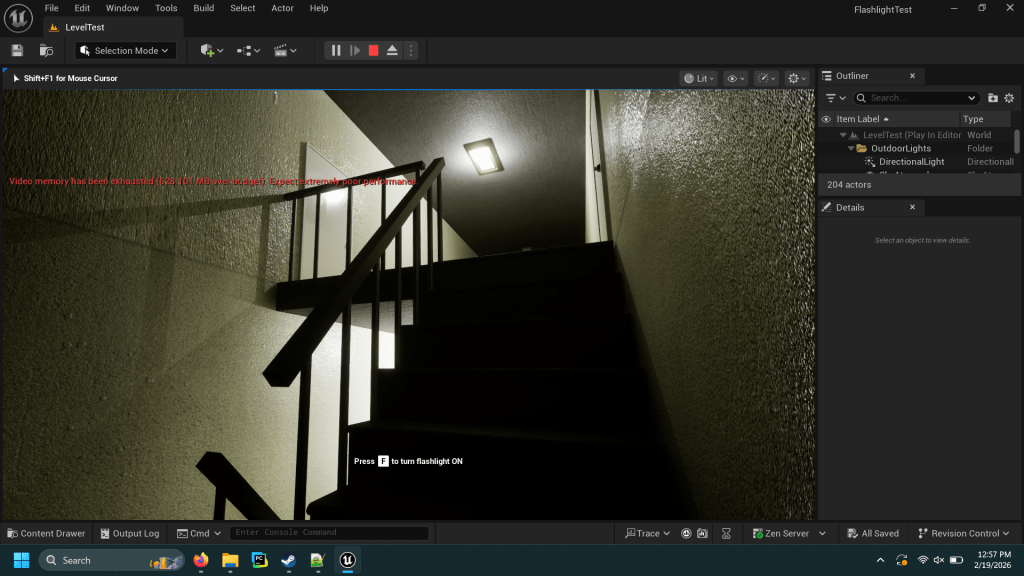Collapse the OutdoorLights folder
The width and height of the screenshot is (1024, 576).
point(851,148)
